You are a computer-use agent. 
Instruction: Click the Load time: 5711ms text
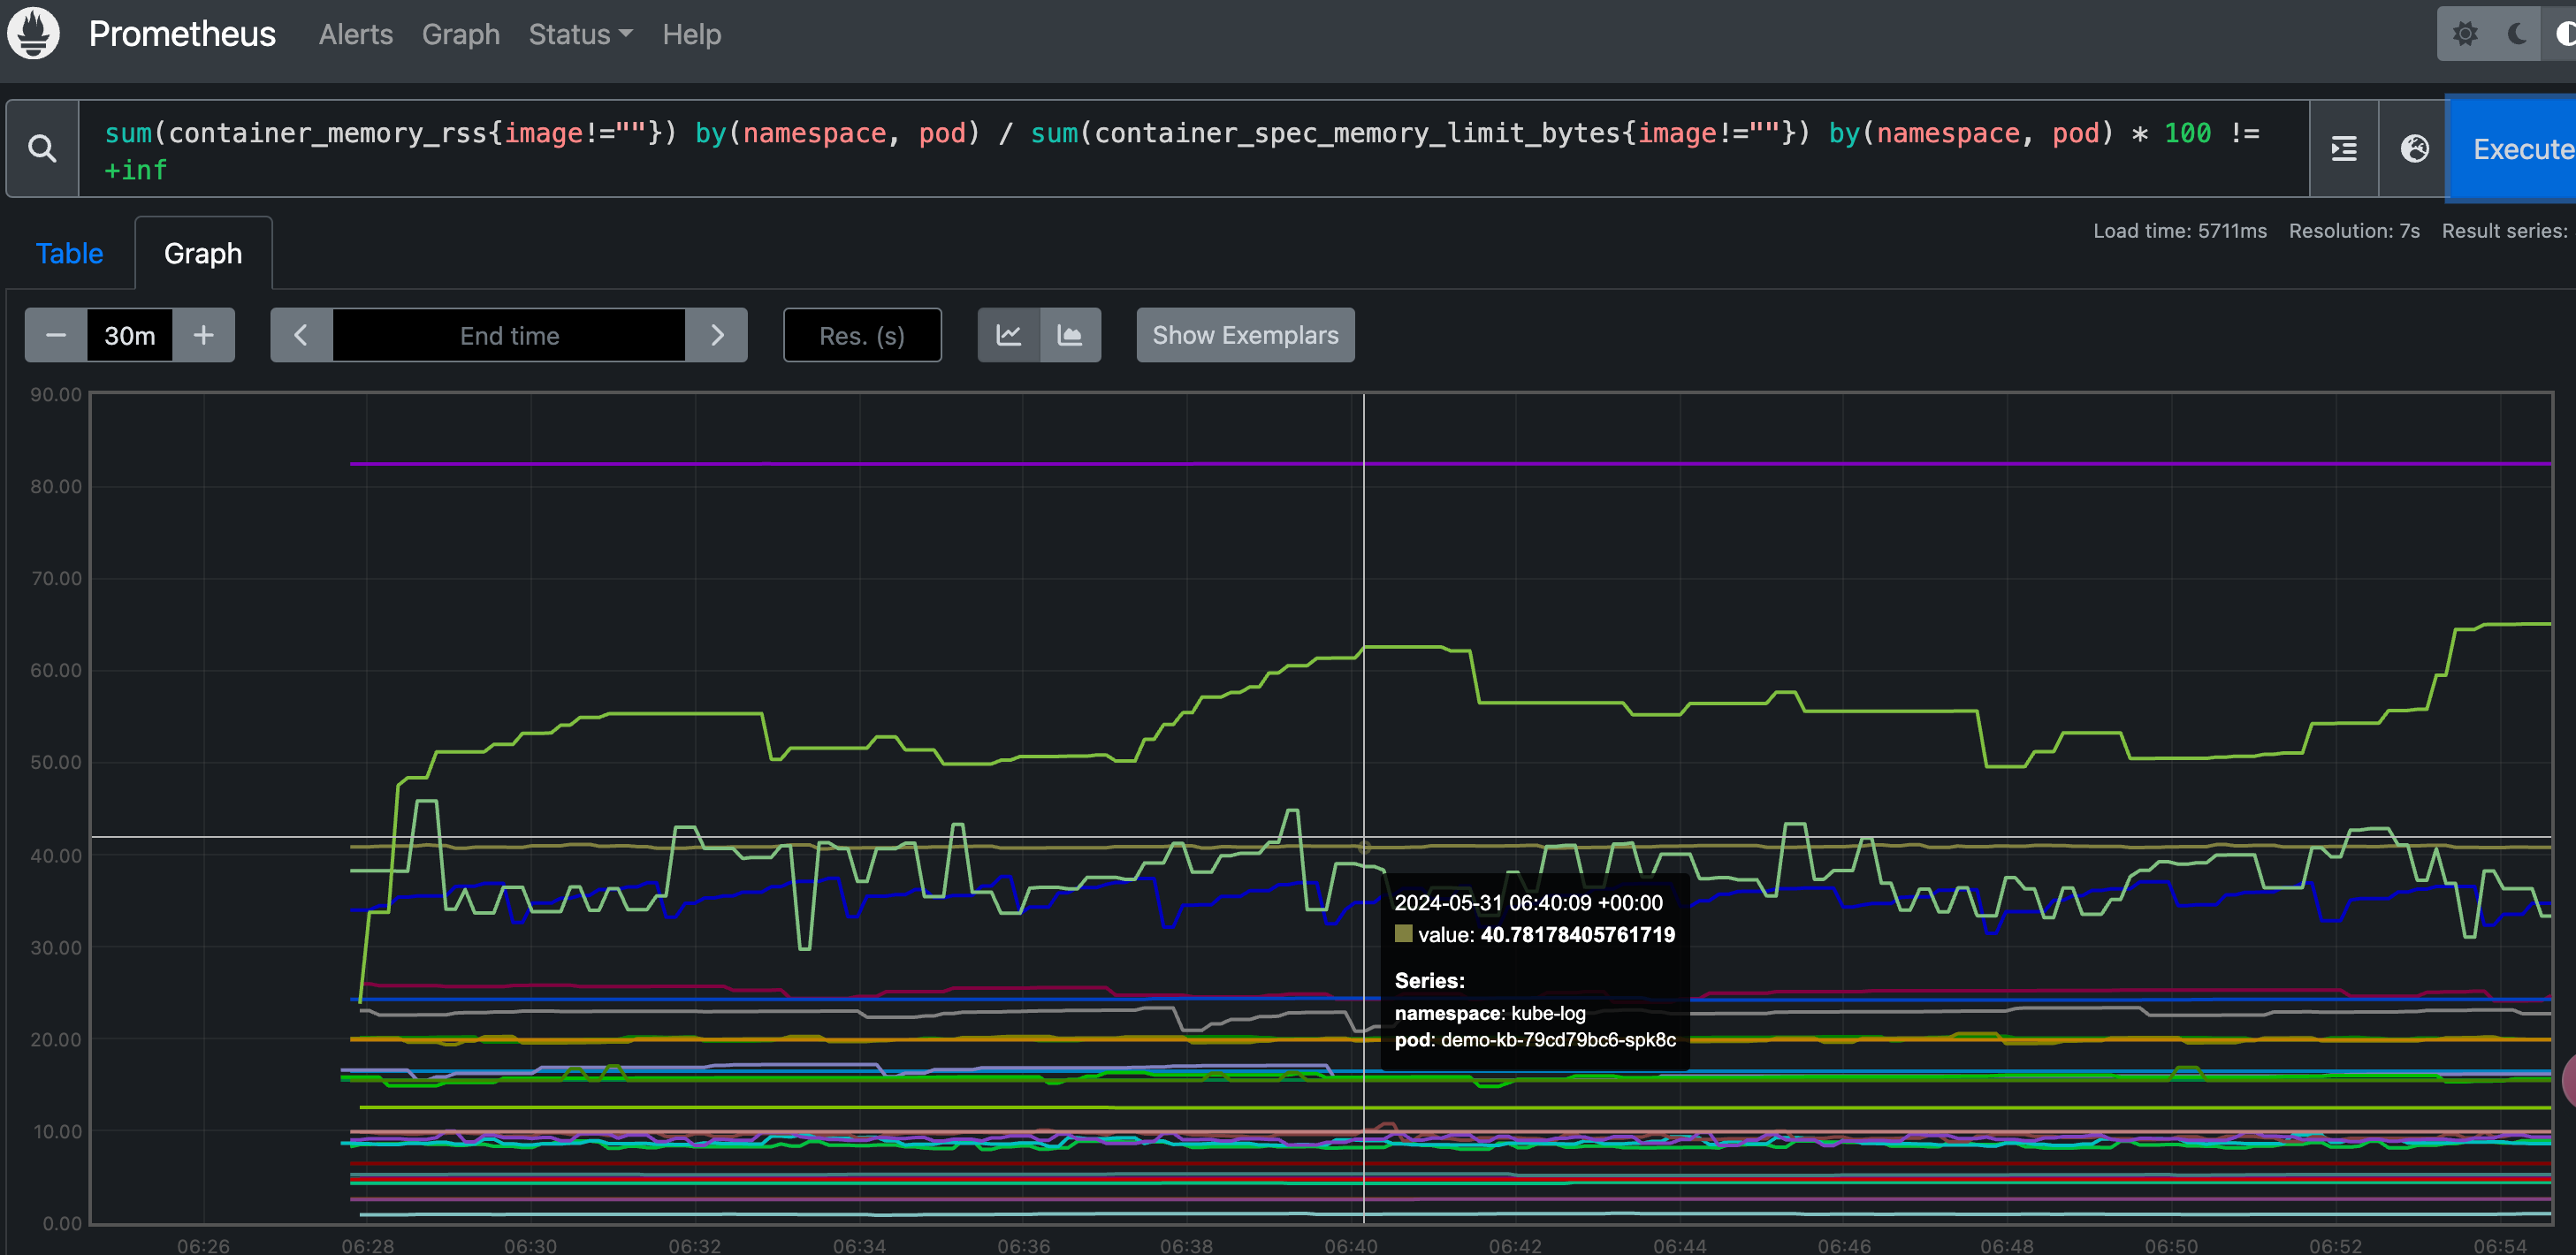(x=2180, y=231)
